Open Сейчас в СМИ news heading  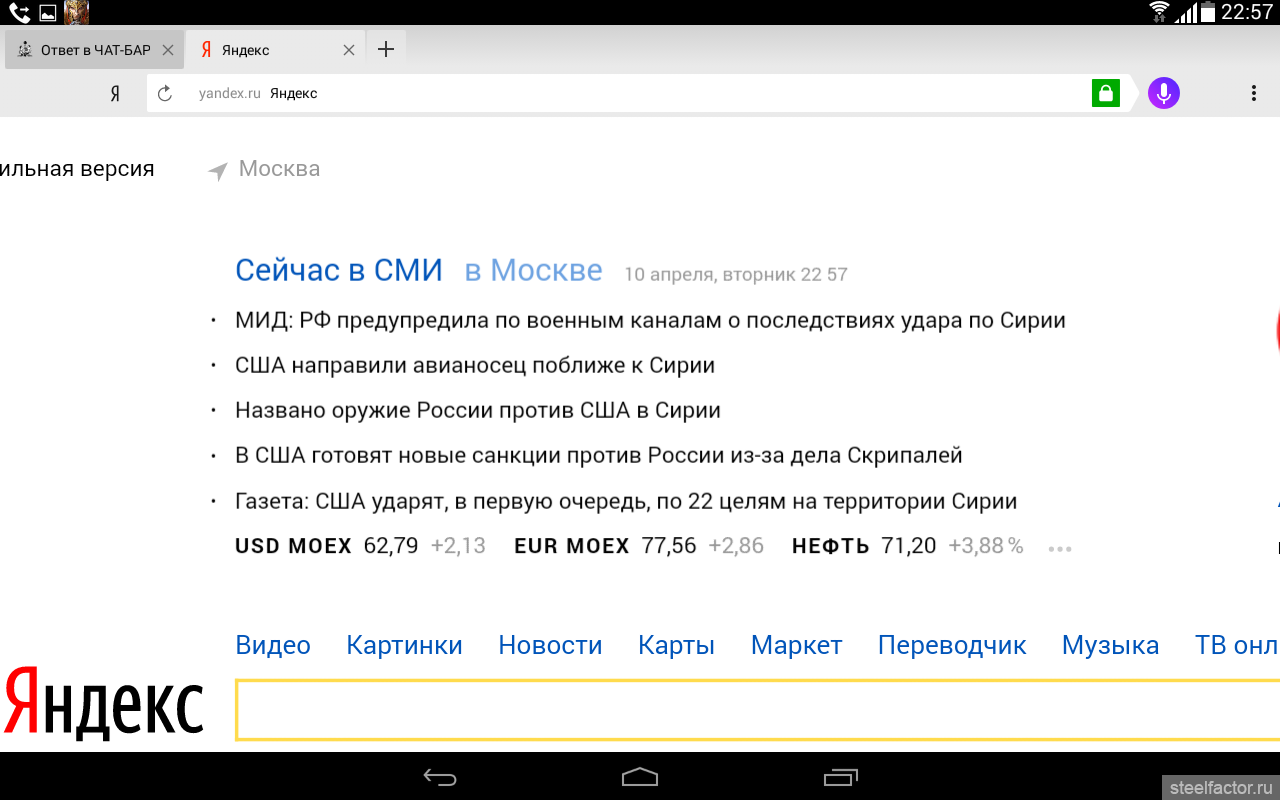(x=339, y=270)
